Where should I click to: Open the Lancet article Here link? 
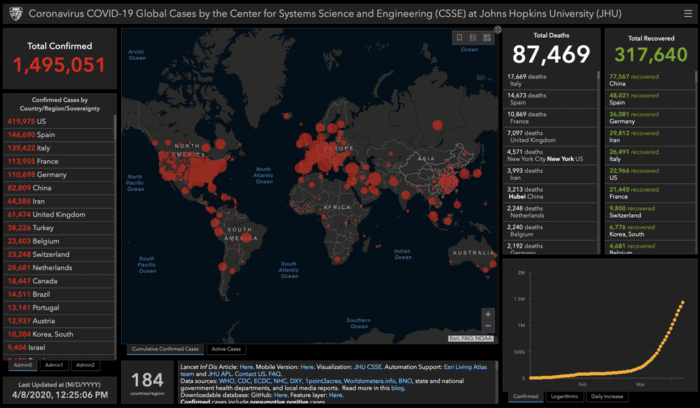click(246, 367)
